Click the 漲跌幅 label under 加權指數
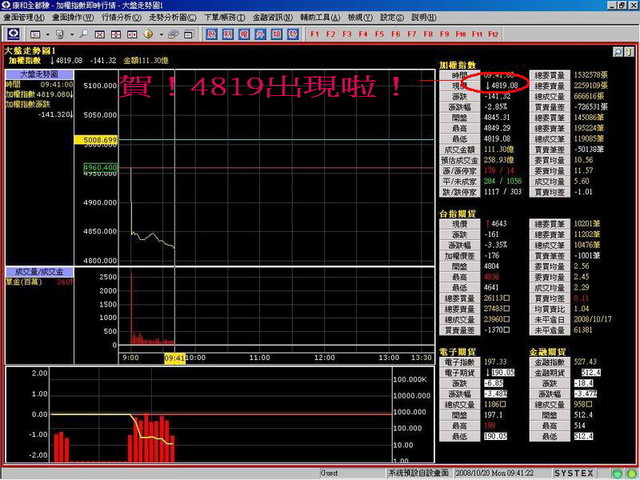This screenshot has width=640, height=480. click(x=460, y=107)
